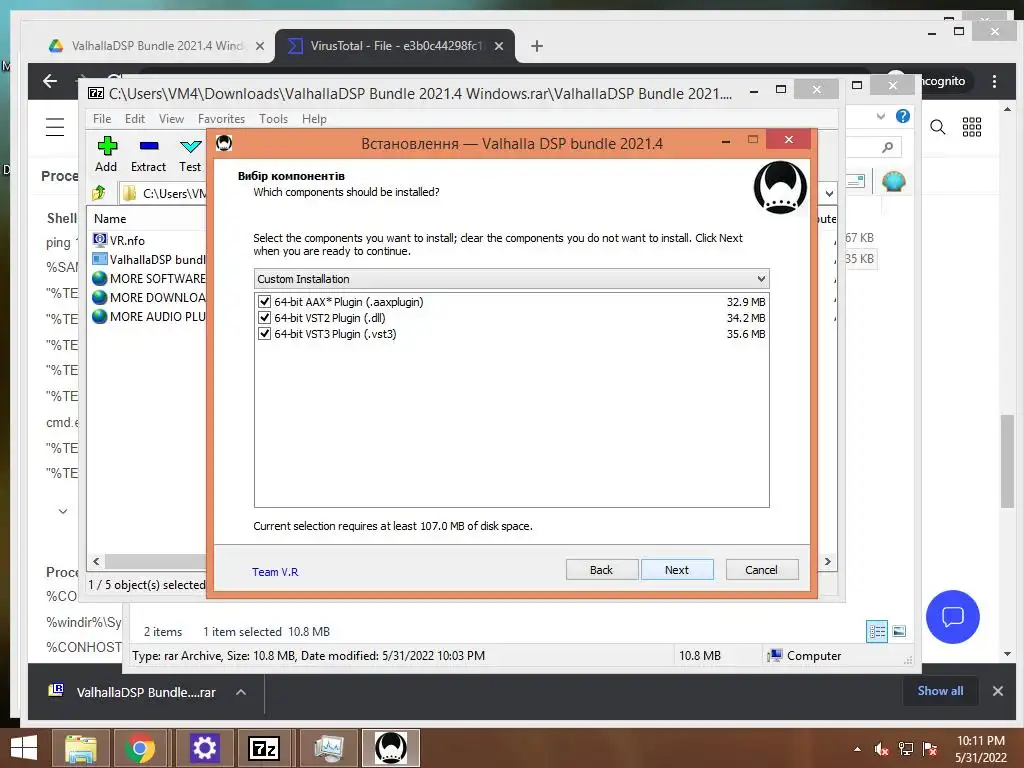Open the File menu in 7-Zip
Viewport: 1024px width, 768px height.
pyautogui.click(x=102, y=119)
